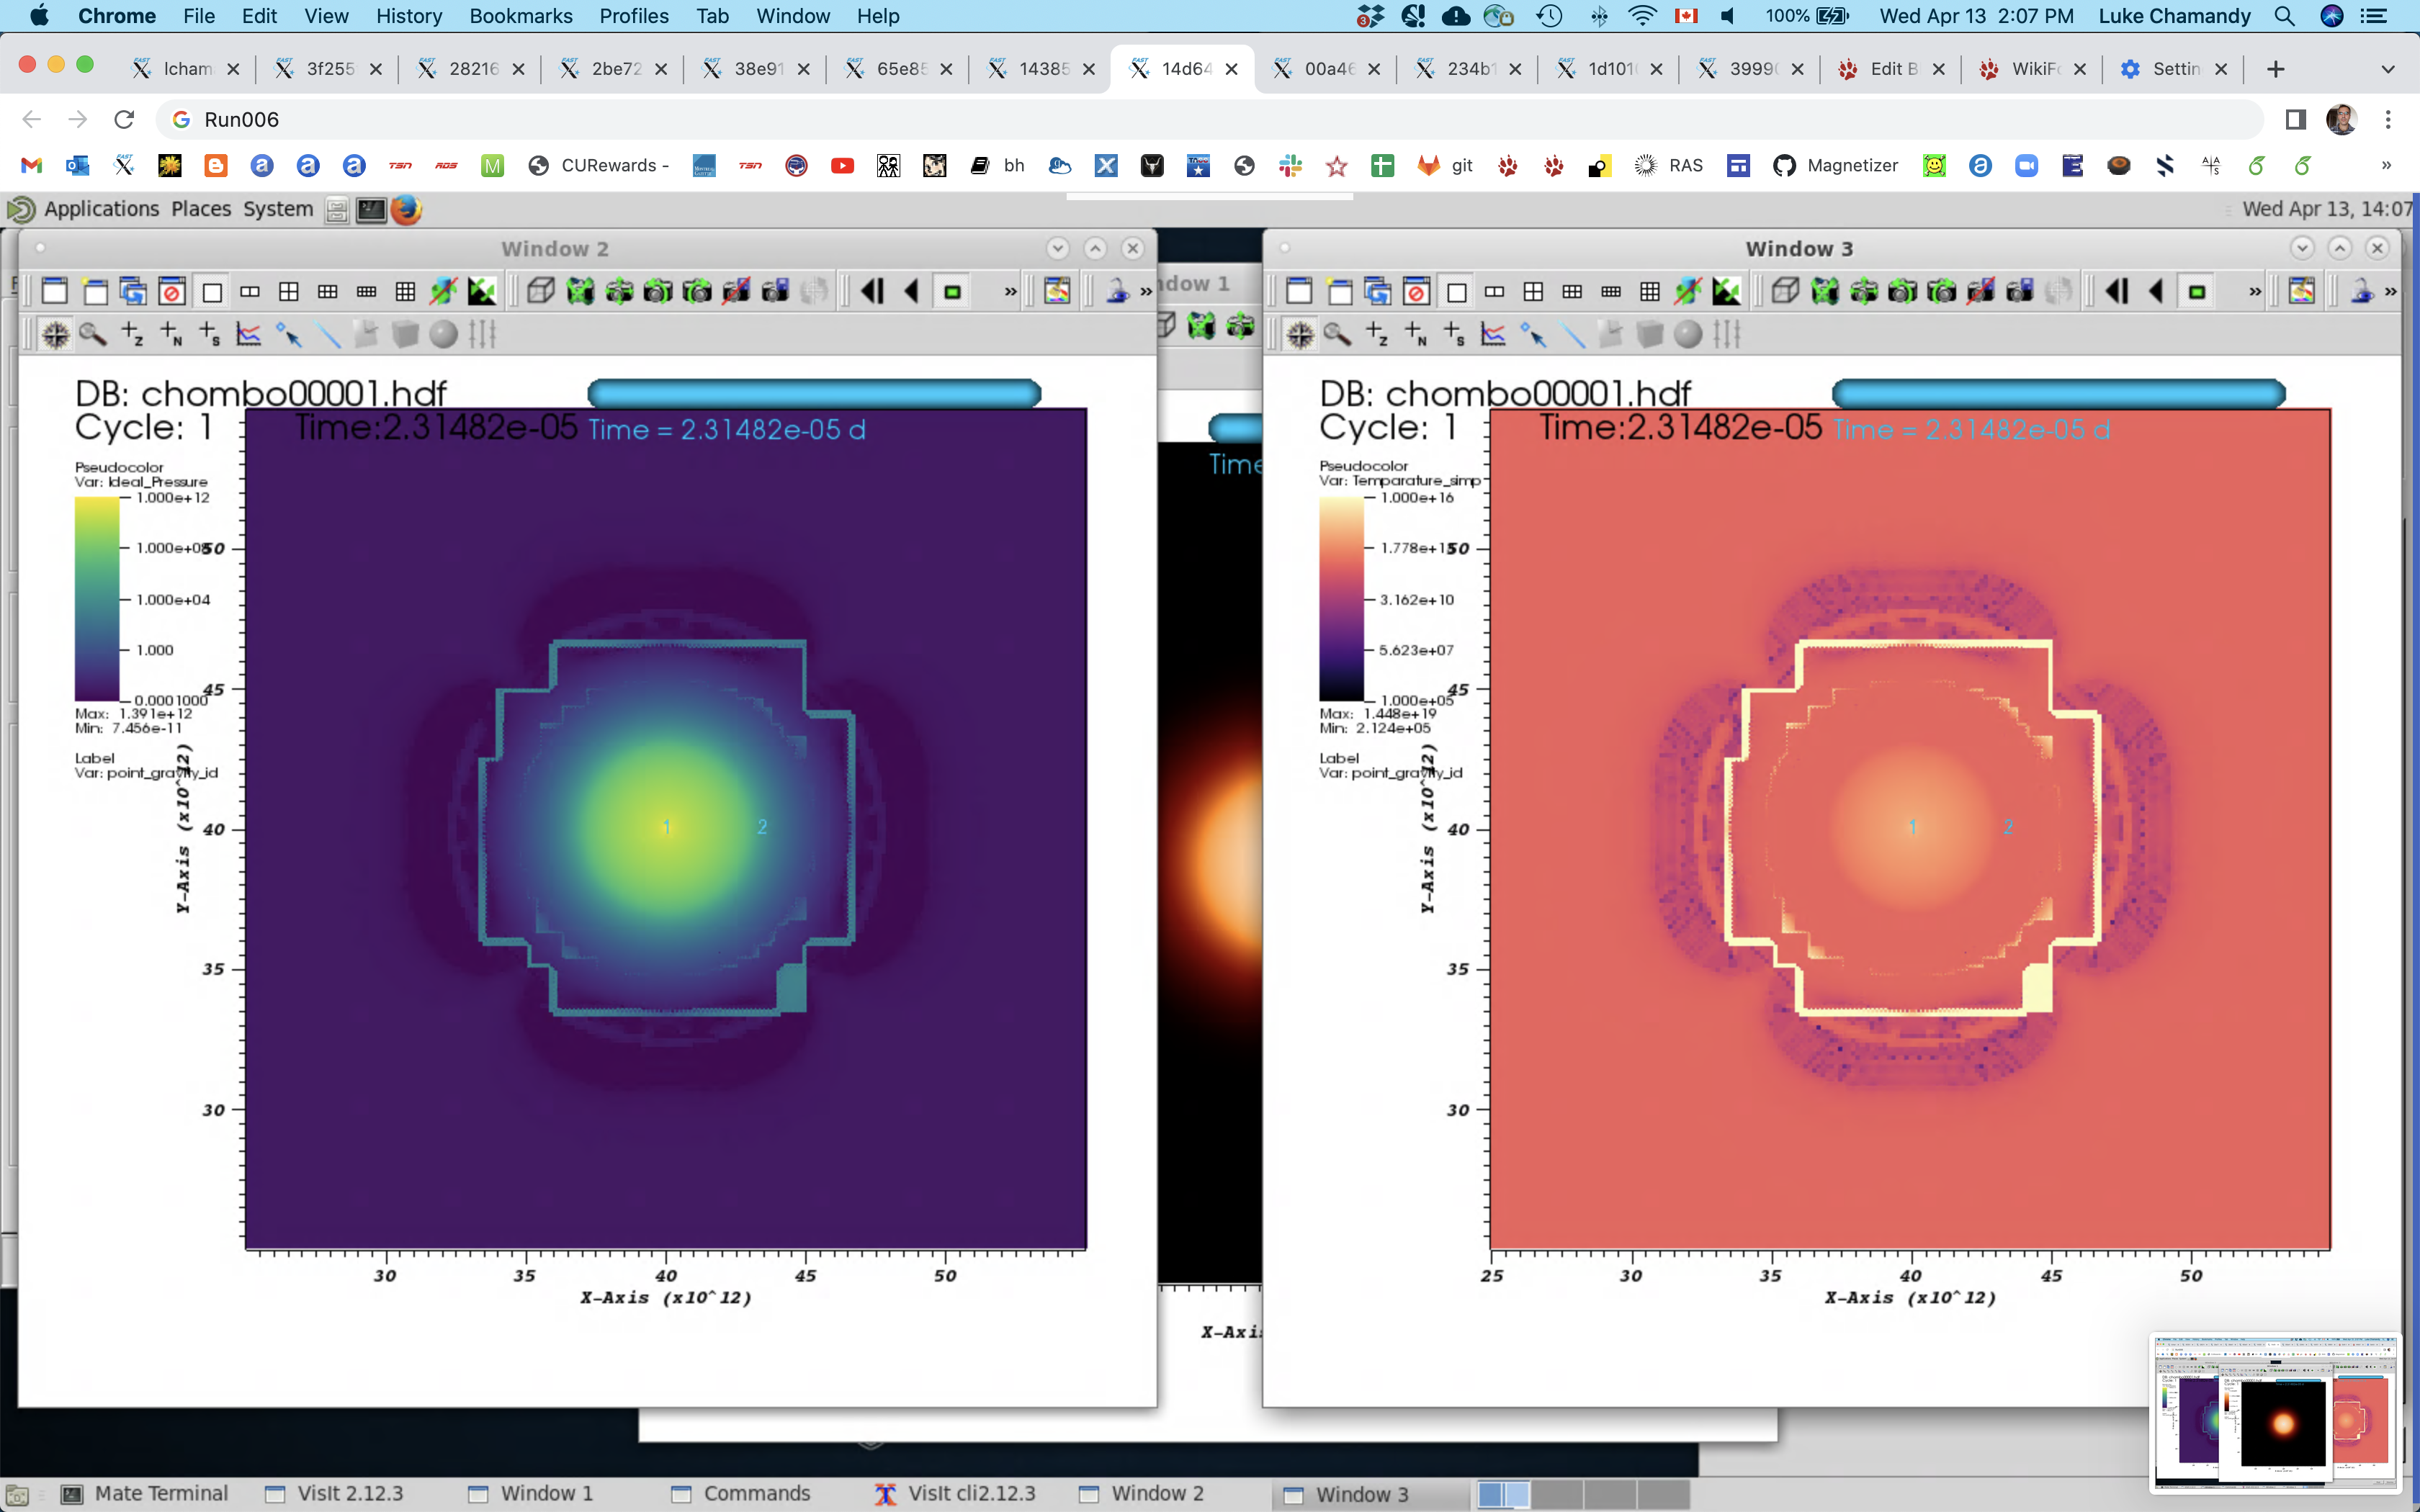The width and height of the screenshot is (2420, 1512).
Task: Select Zoom magnifier tool in Window 2
Action: [93, 334]
